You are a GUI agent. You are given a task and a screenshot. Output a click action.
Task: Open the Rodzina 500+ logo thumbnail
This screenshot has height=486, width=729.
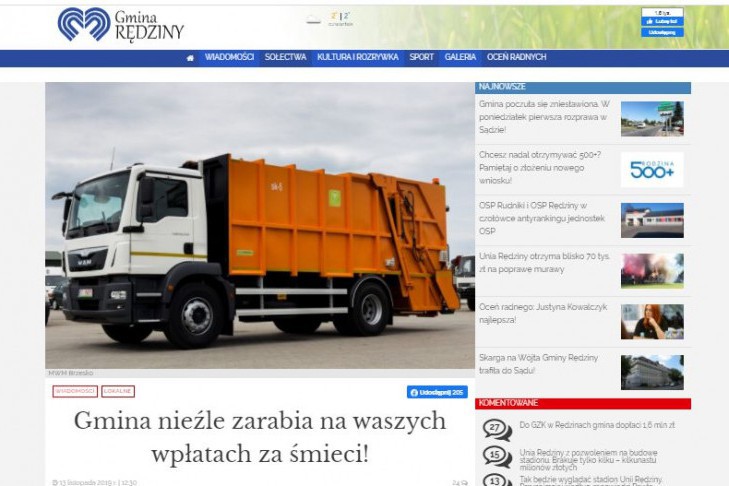point(652,169)
